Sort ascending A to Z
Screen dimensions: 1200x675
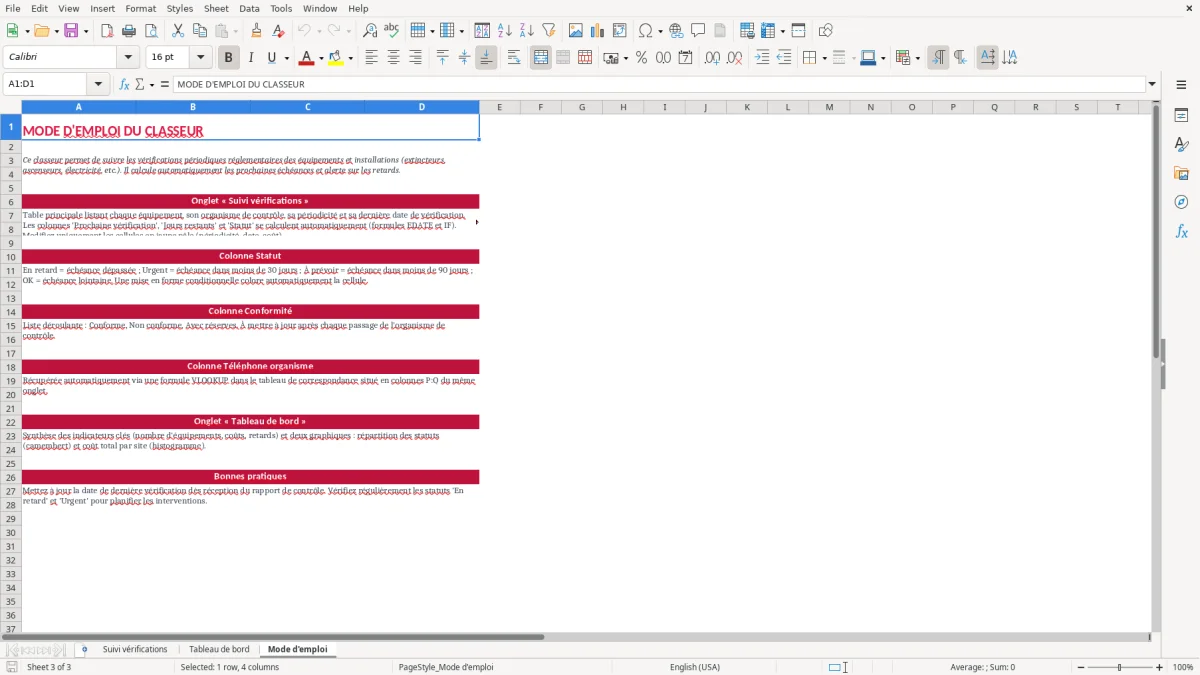(x=505, y=31)
